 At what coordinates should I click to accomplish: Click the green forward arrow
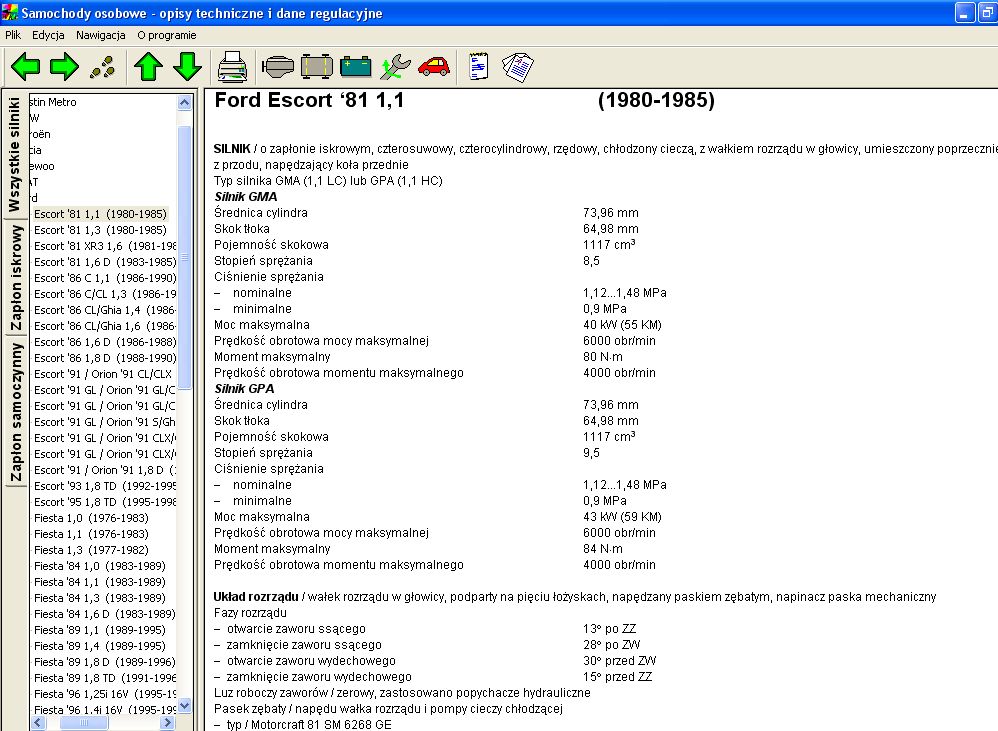click(64, 67)
